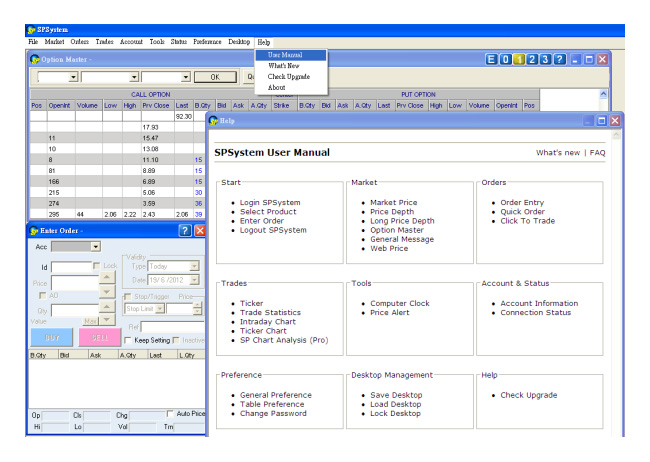650x462 pixels.
Task: Open What's new link in Help header
Action: 558,153
